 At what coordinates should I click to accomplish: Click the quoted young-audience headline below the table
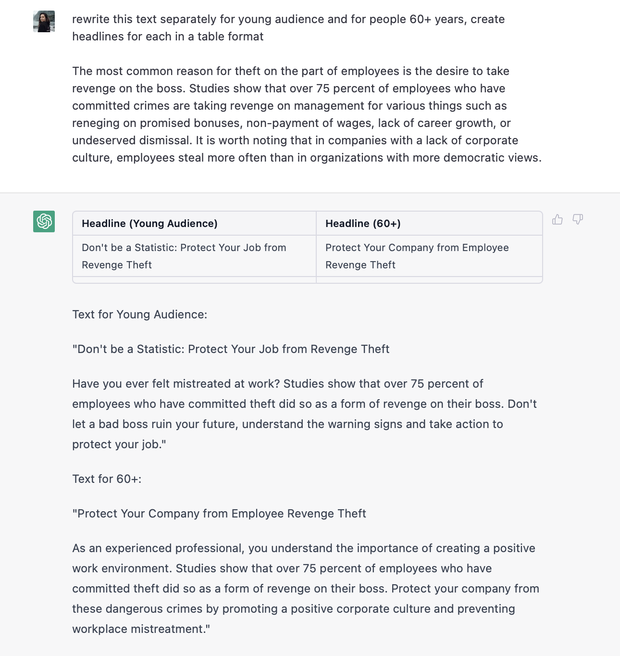tap(231, 349)
